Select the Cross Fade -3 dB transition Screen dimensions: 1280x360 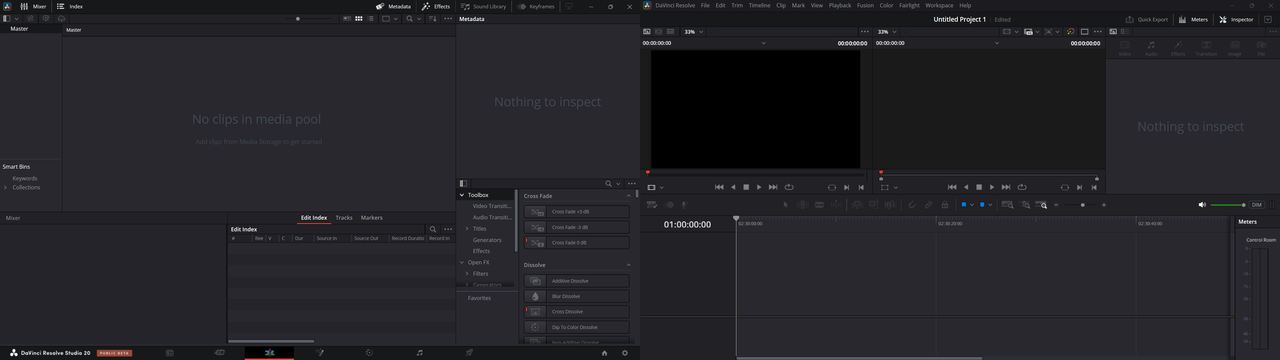pyautogui.click(x=577, y=227)
